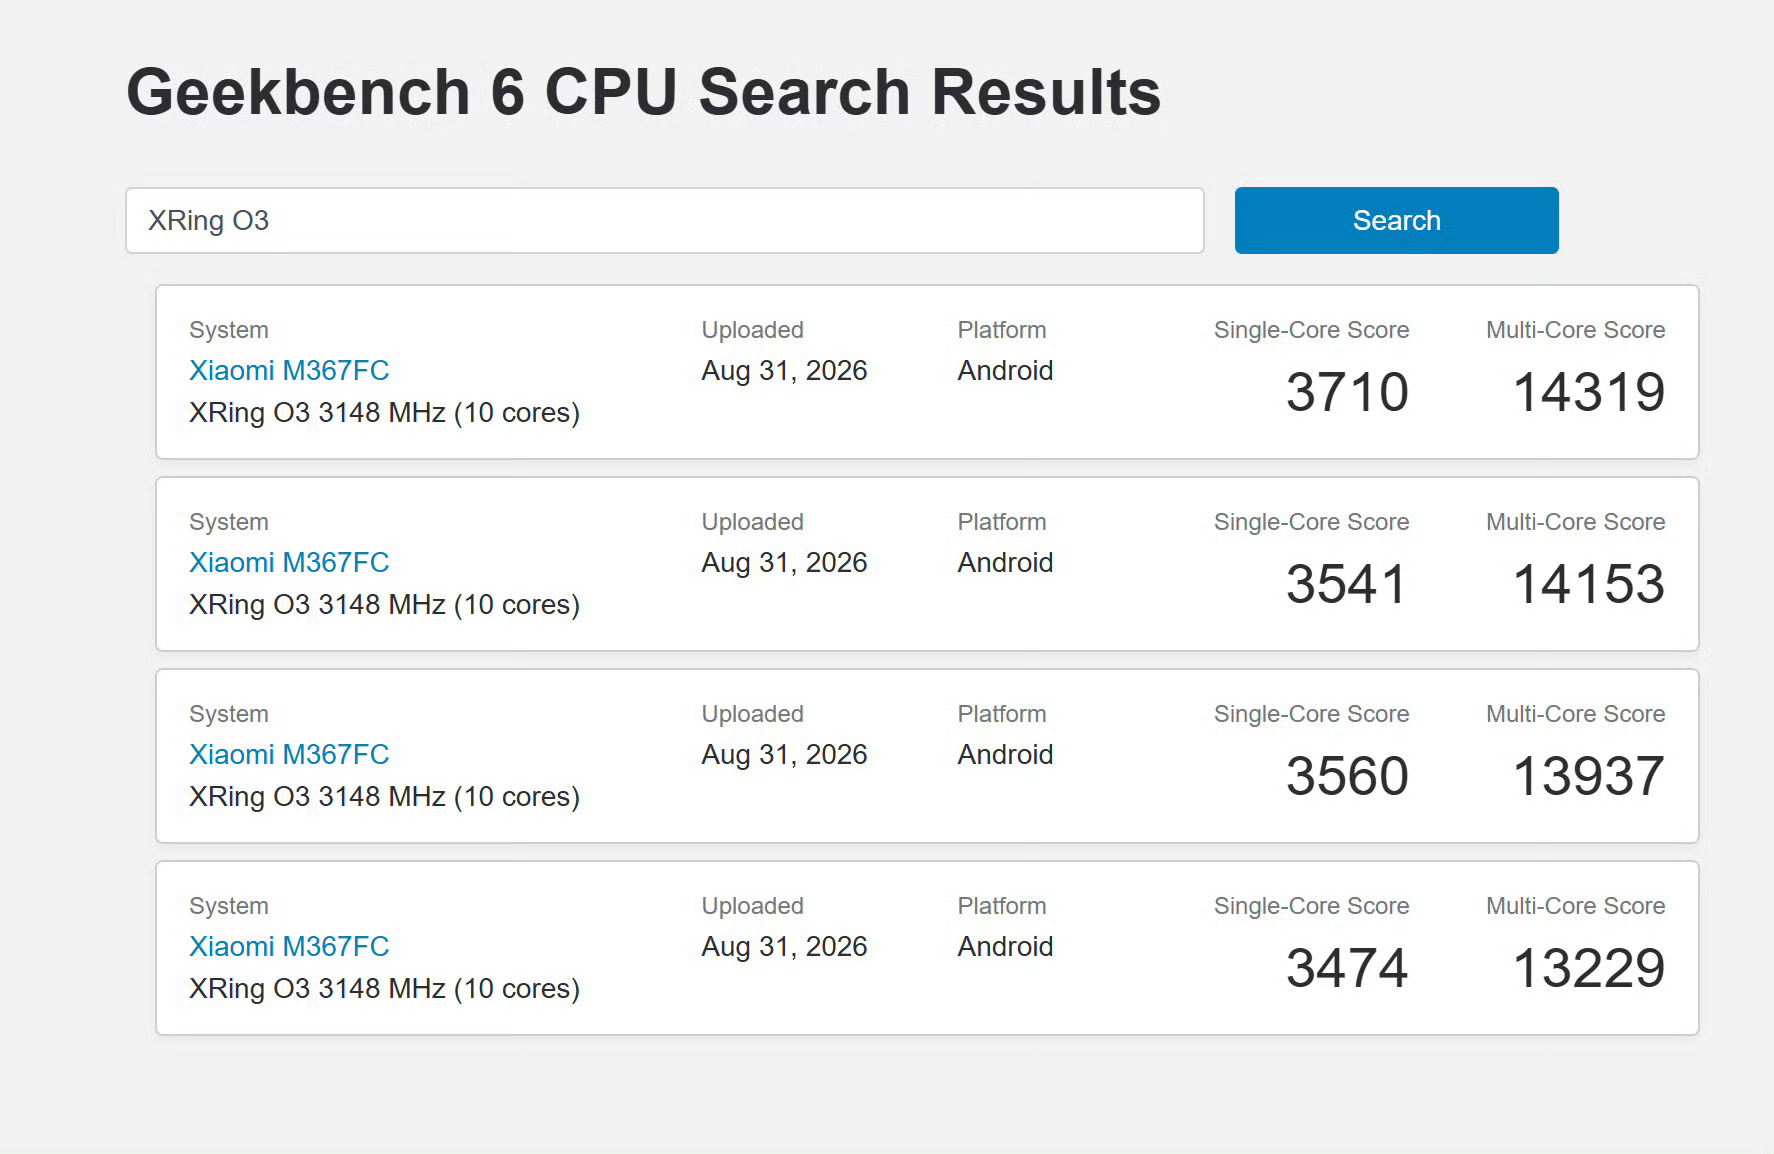Image resolution: width=1774 pixels, height=1154 pixels.
Task: Select the single-core score 3710
Action: tap(1347, 392)
